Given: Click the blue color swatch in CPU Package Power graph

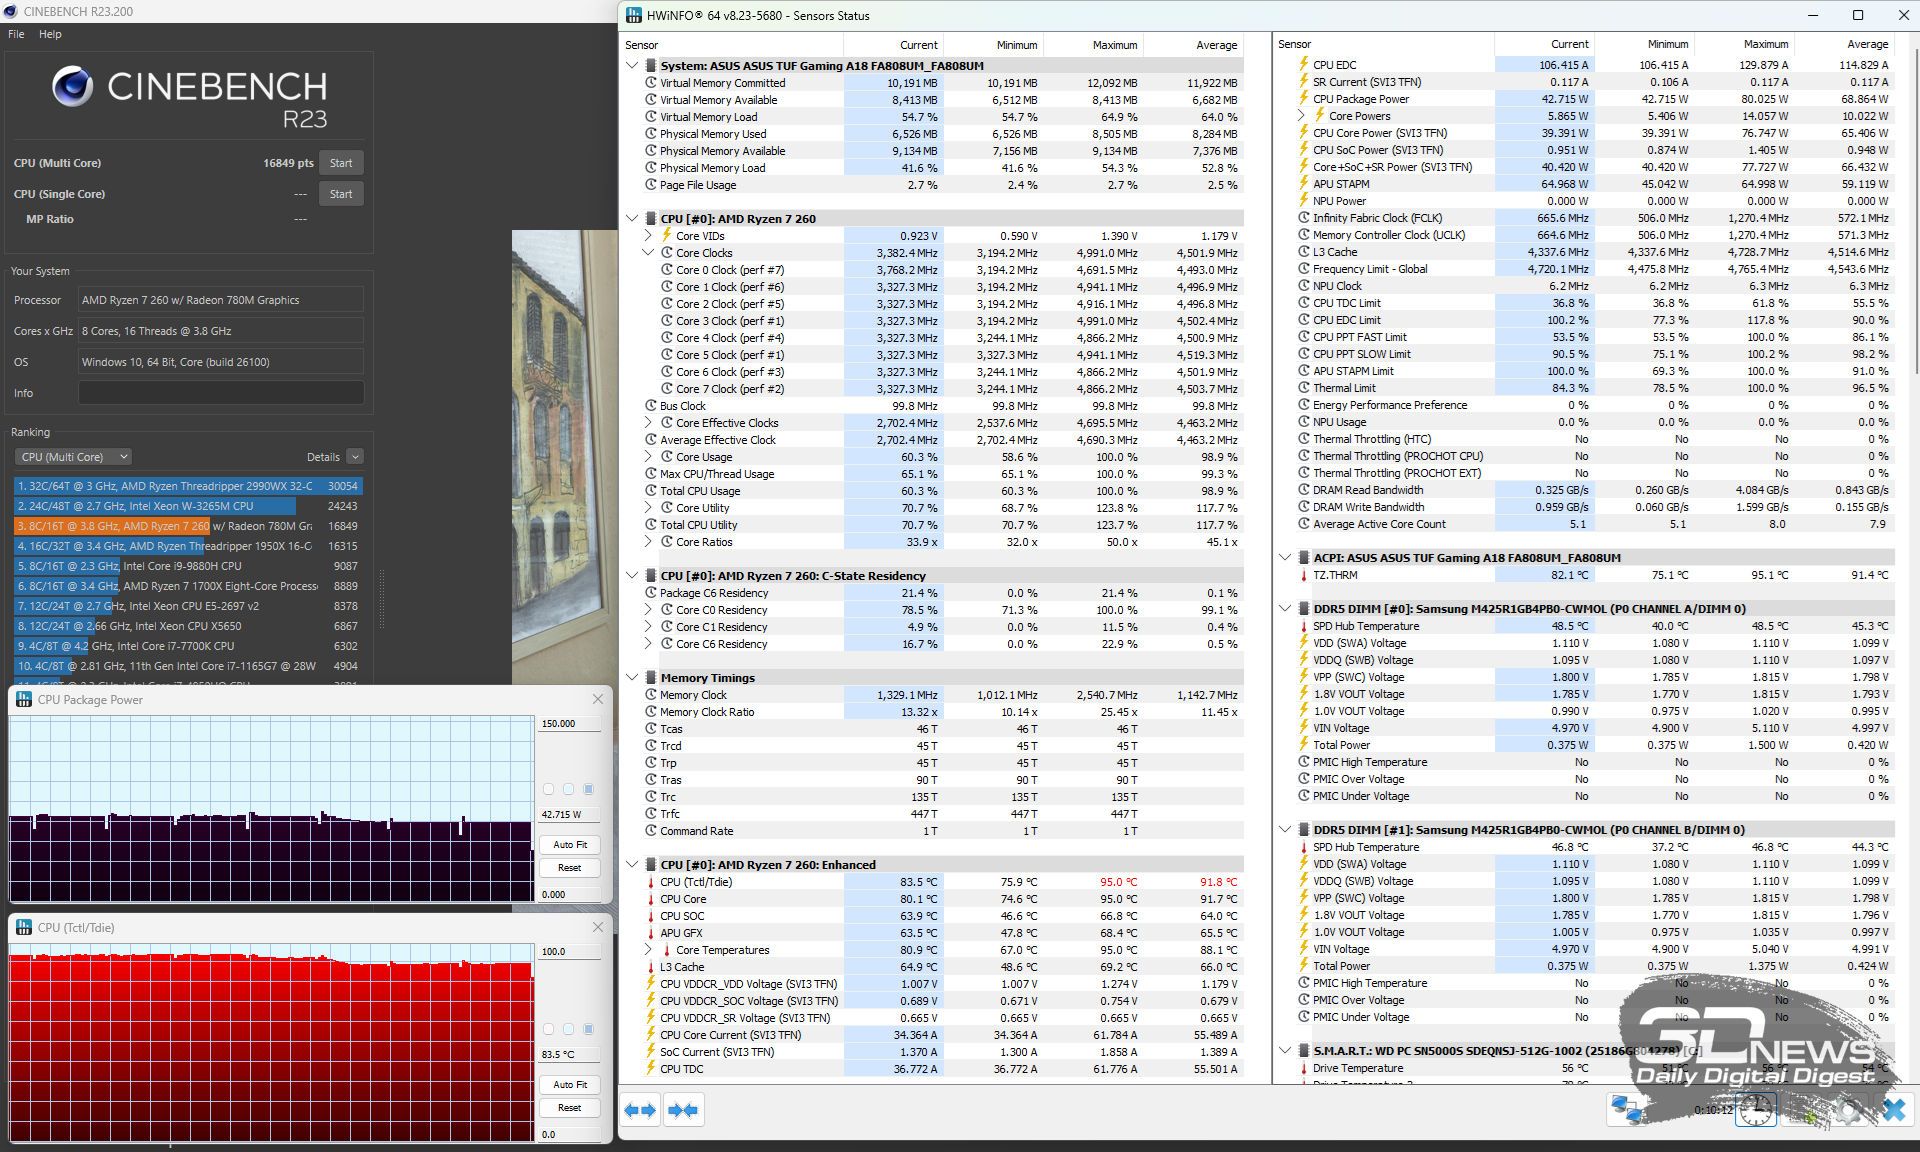Looking at the screenshot, I should coord(588,789).
